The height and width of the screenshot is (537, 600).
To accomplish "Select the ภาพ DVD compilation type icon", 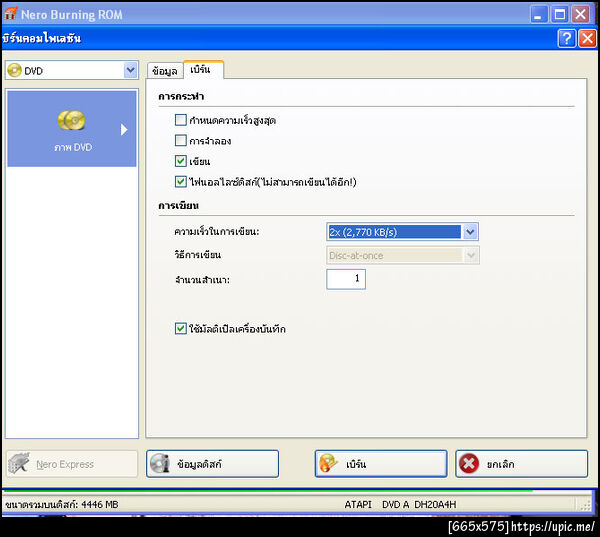I will coord(72,120).
